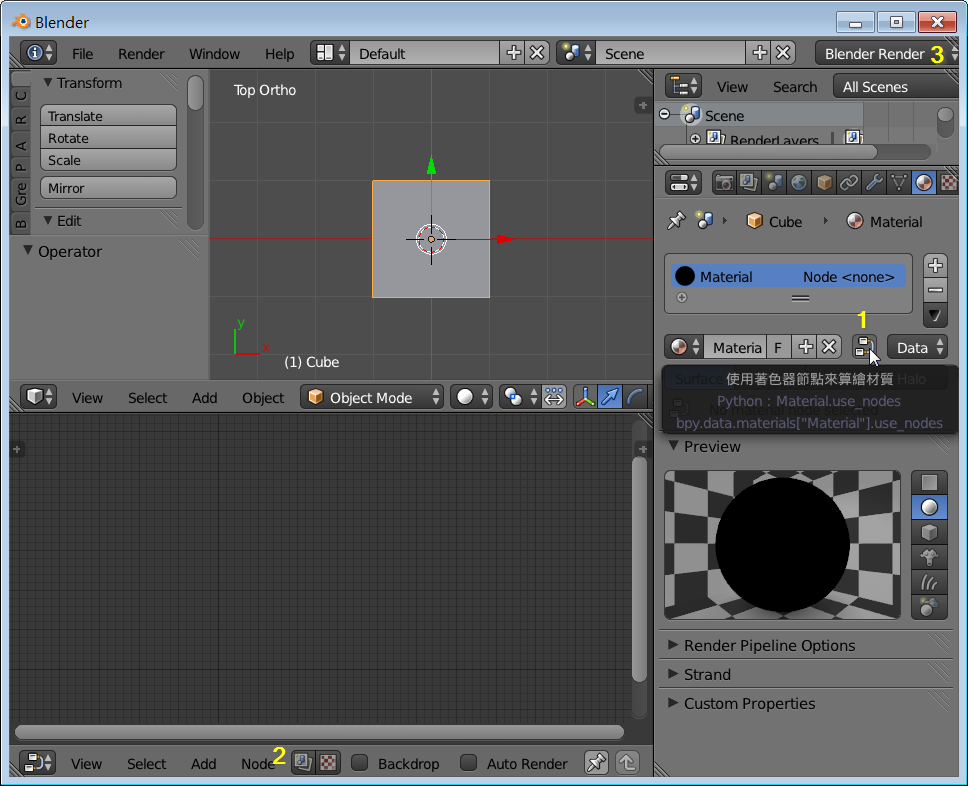
Task: Click the Use Nodes material button
Action: point(864,347)
